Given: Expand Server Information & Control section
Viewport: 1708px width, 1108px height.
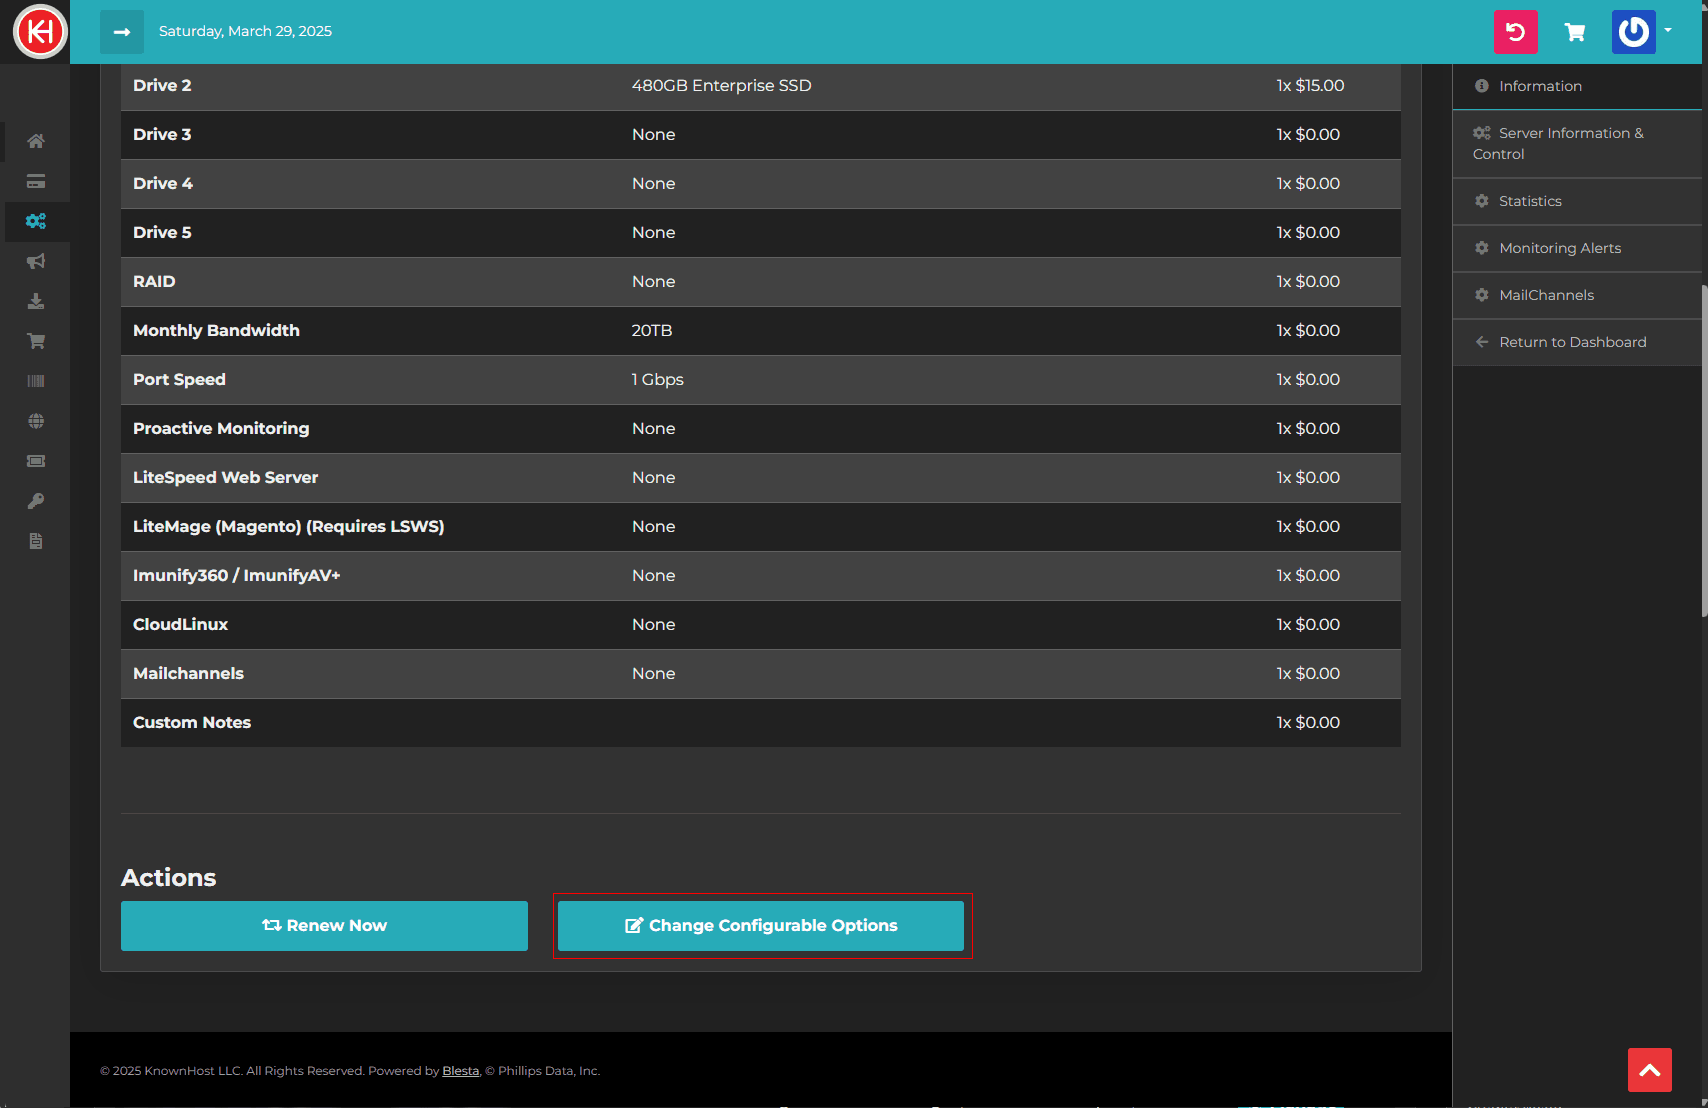Looking at the screenshot, I should pos(1570,143).
